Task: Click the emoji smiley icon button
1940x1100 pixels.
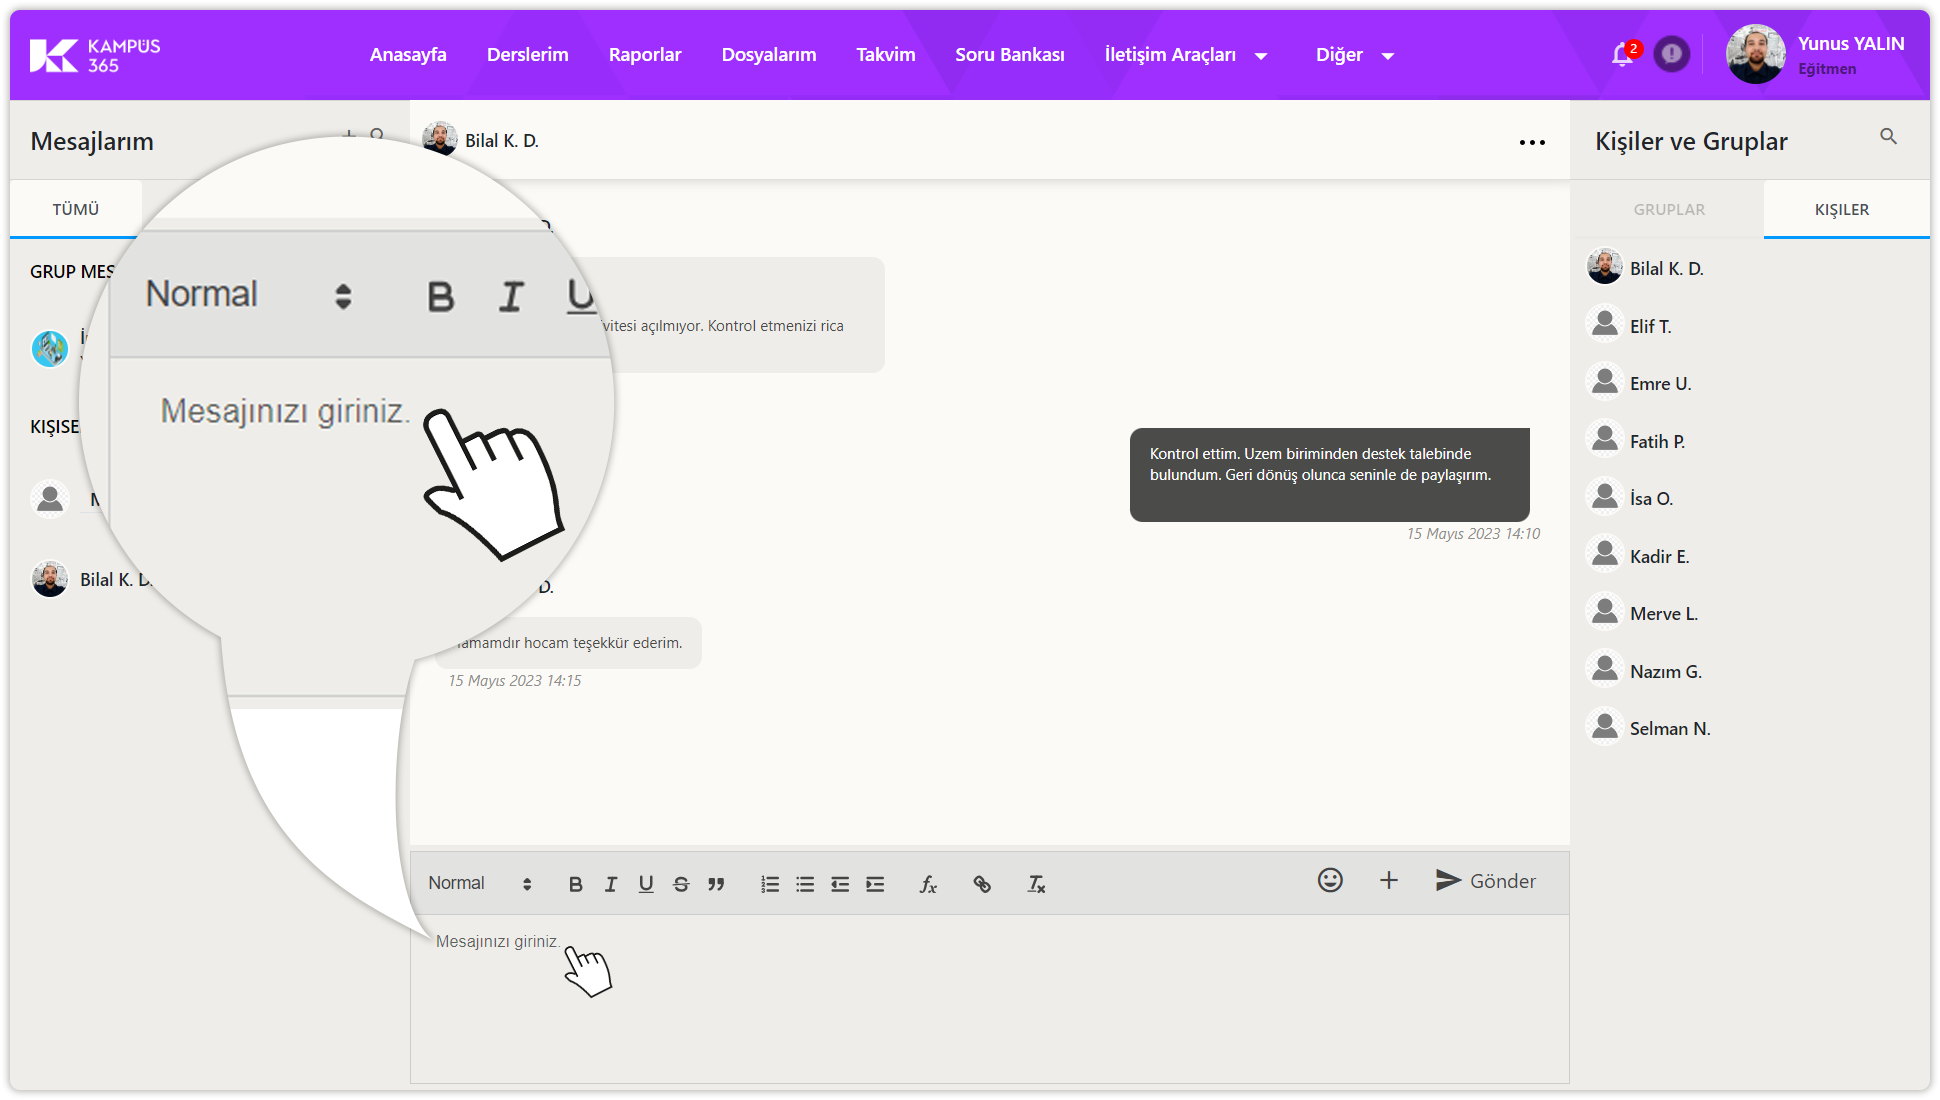Action: 1330,882
